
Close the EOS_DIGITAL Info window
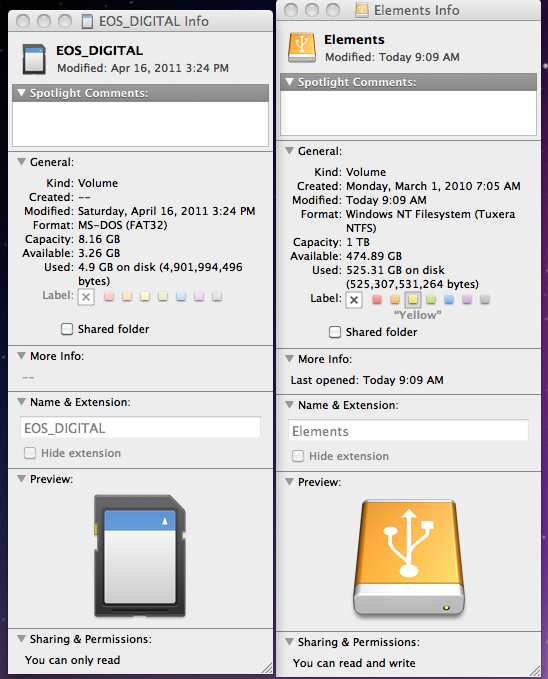[23, 21]
